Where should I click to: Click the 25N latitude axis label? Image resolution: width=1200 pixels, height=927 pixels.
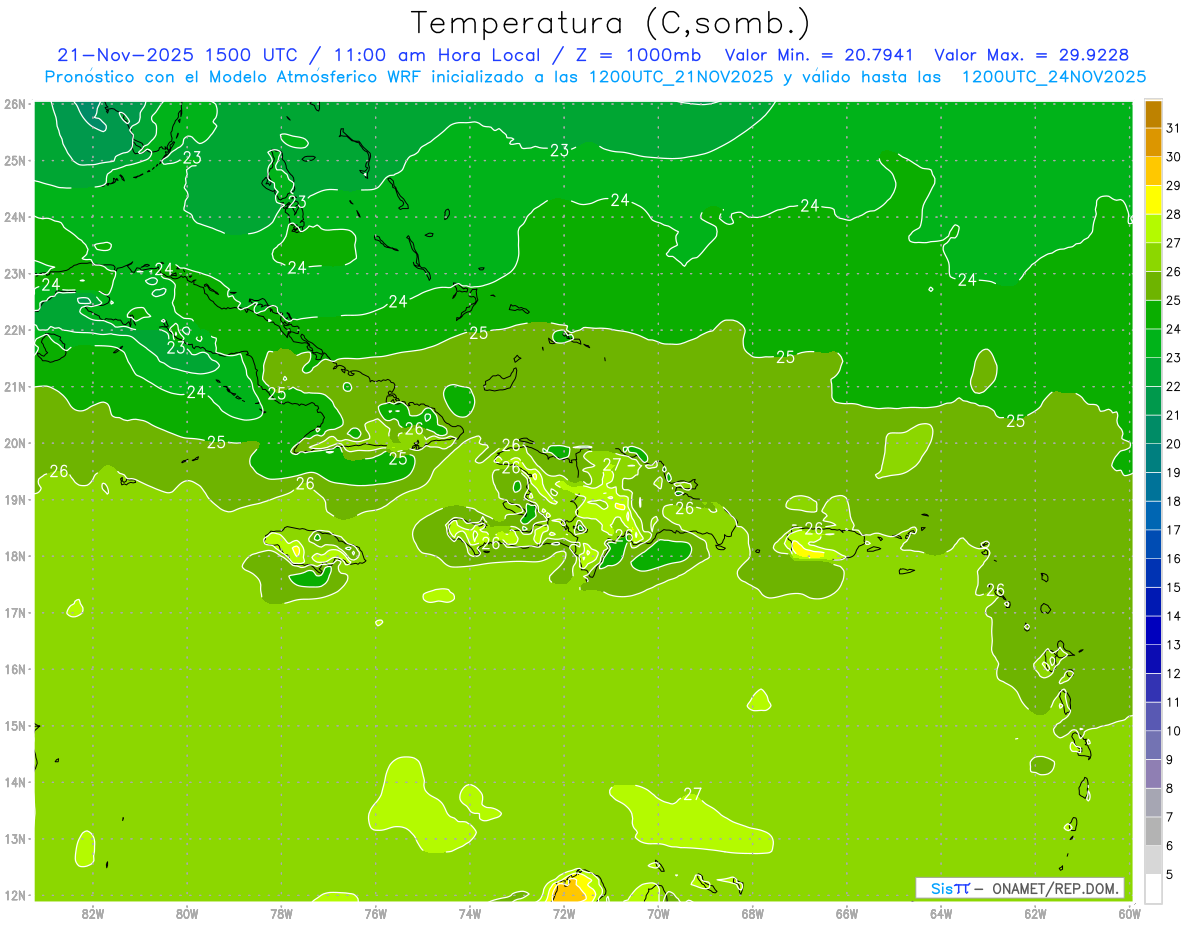(x=15, y=160)
